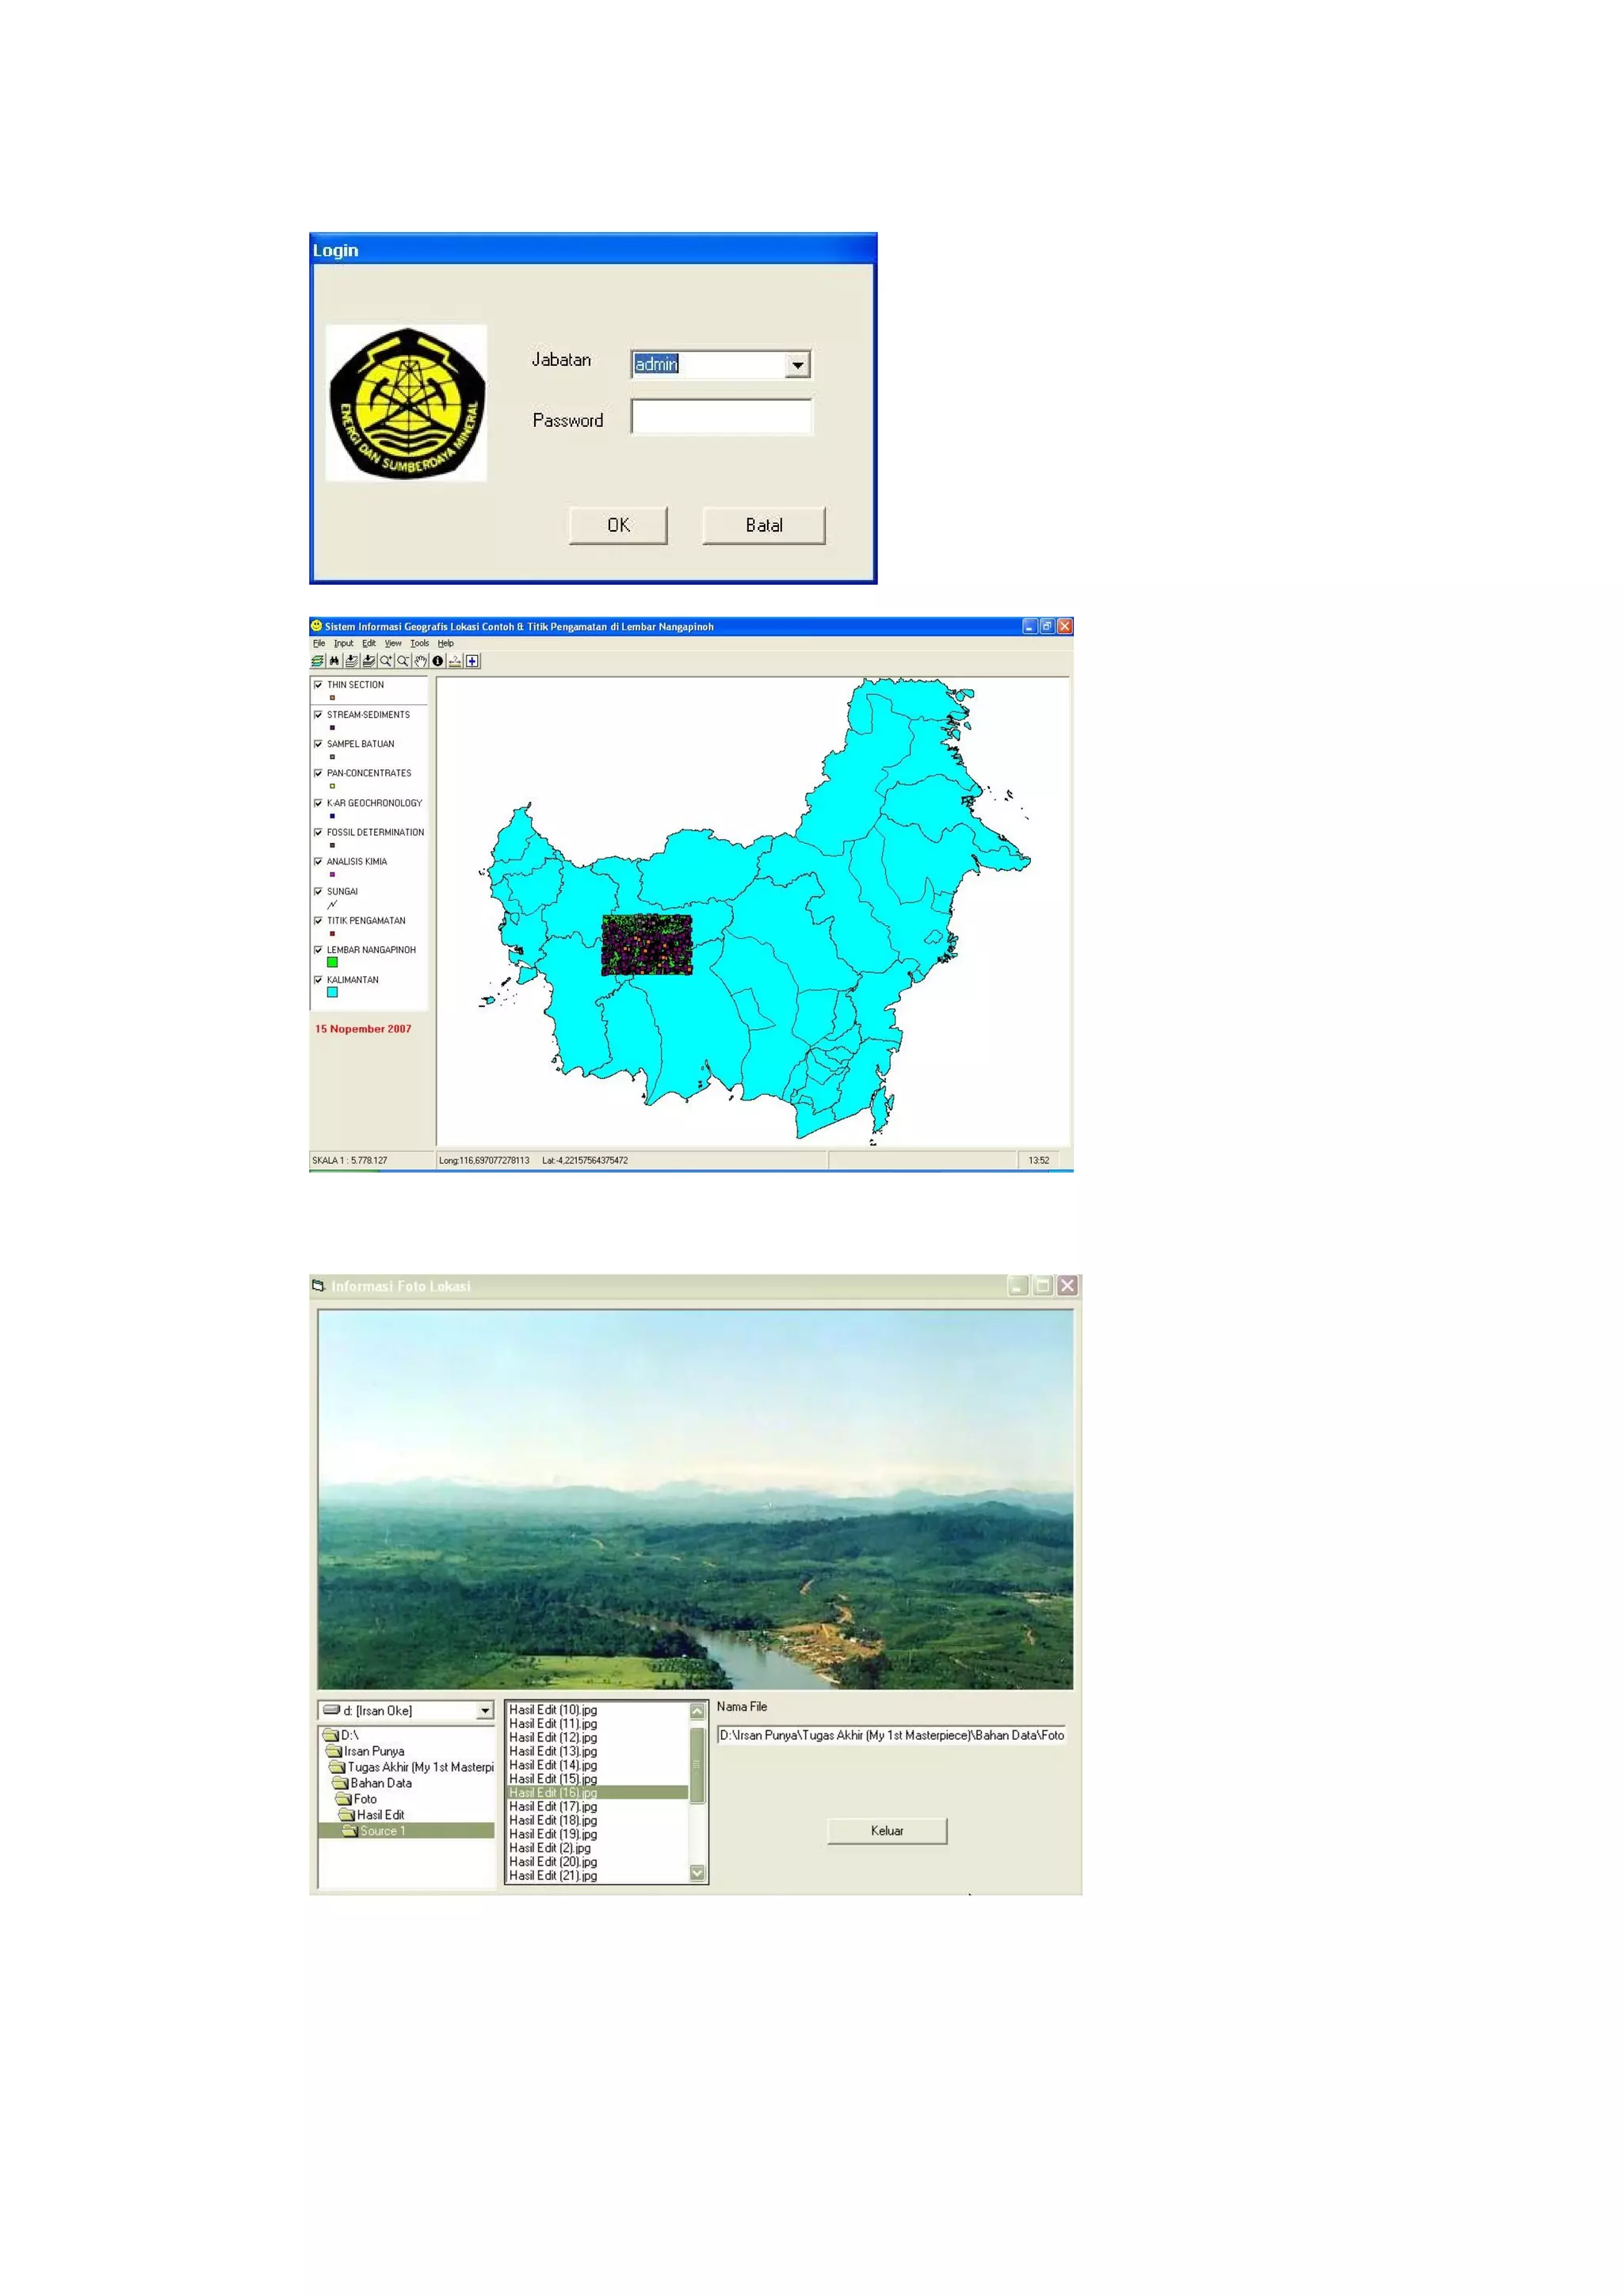Screen dimensions: 1623x2296
Task: Click the Password input field
Action: [721, 417]
